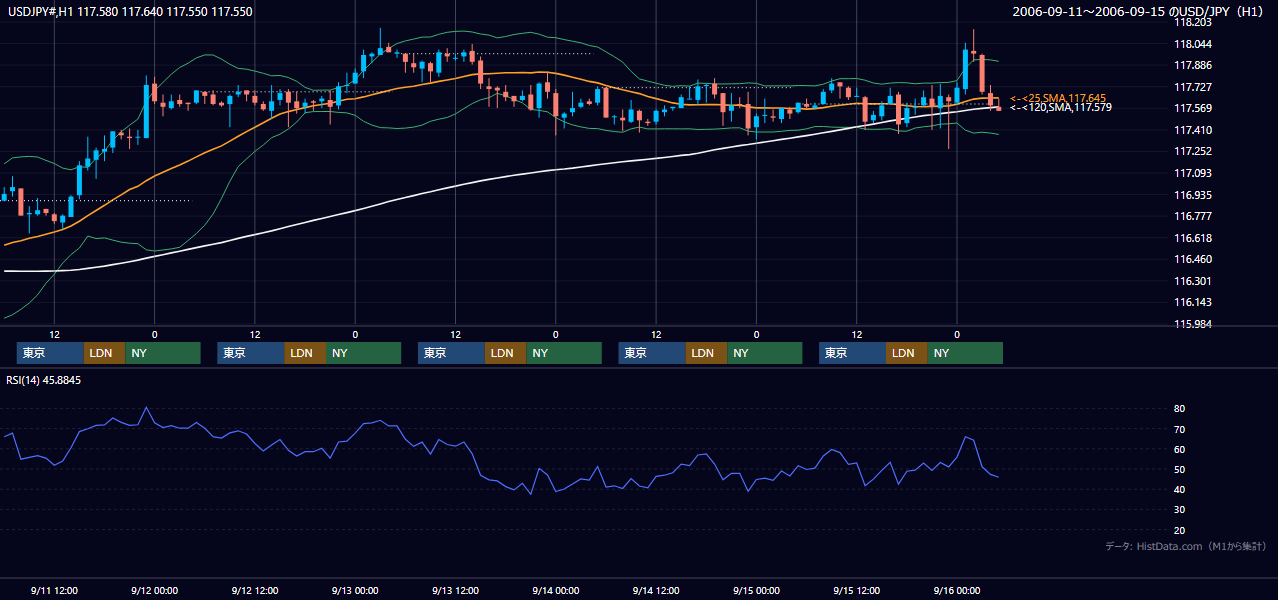Image resolution: width=1278 pixels, height=600 pixels.
Task: Select the 9/13 00:00 time axis label
Action: point(355,591)
